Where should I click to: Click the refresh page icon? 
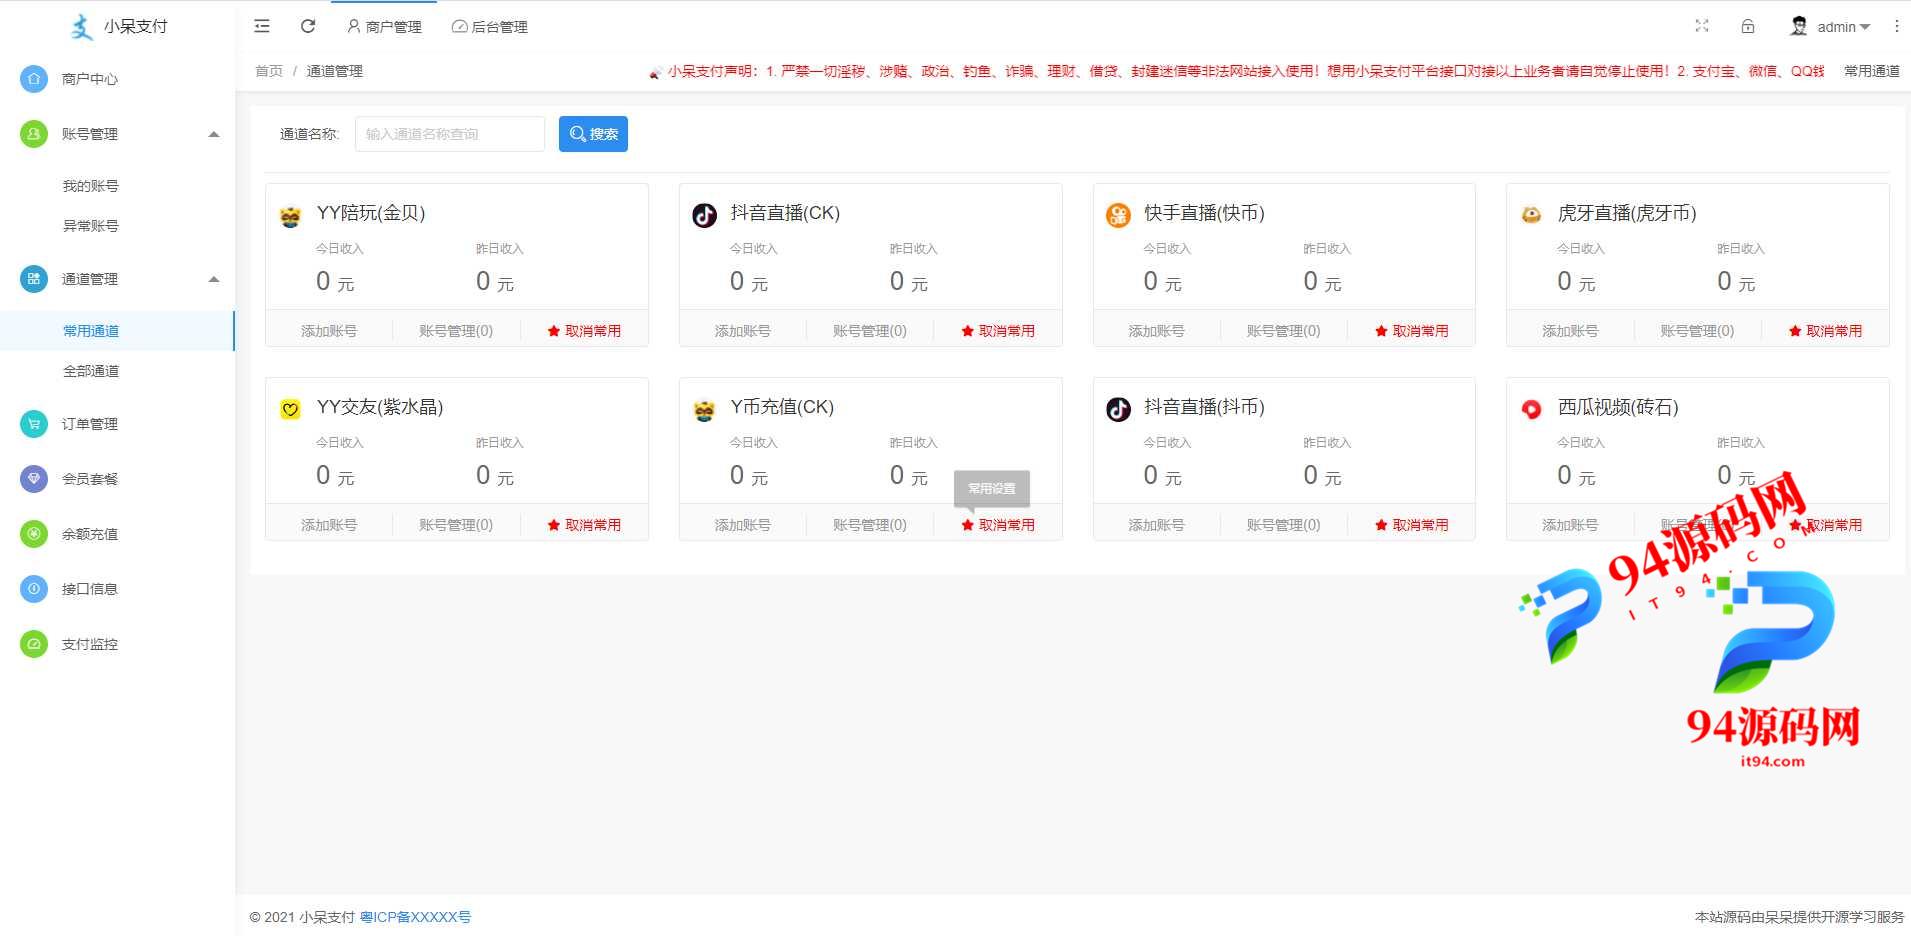tap(308, 26)
